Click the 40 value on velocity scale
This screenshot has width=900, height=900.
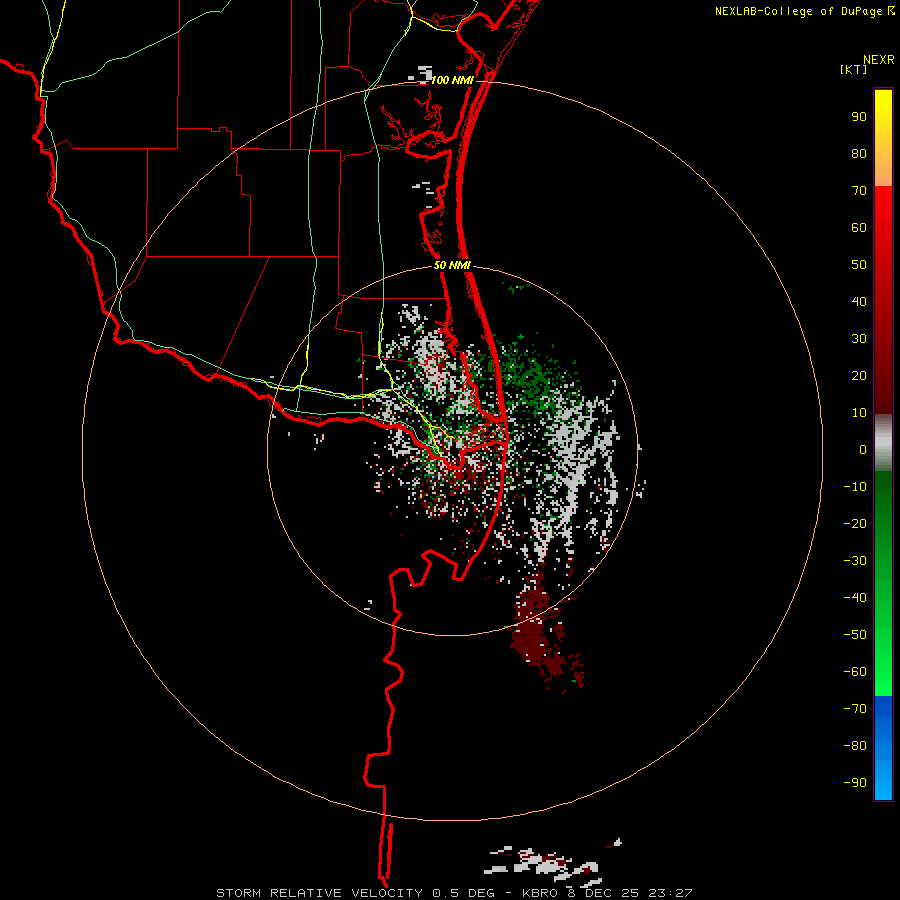click(859, 301)
